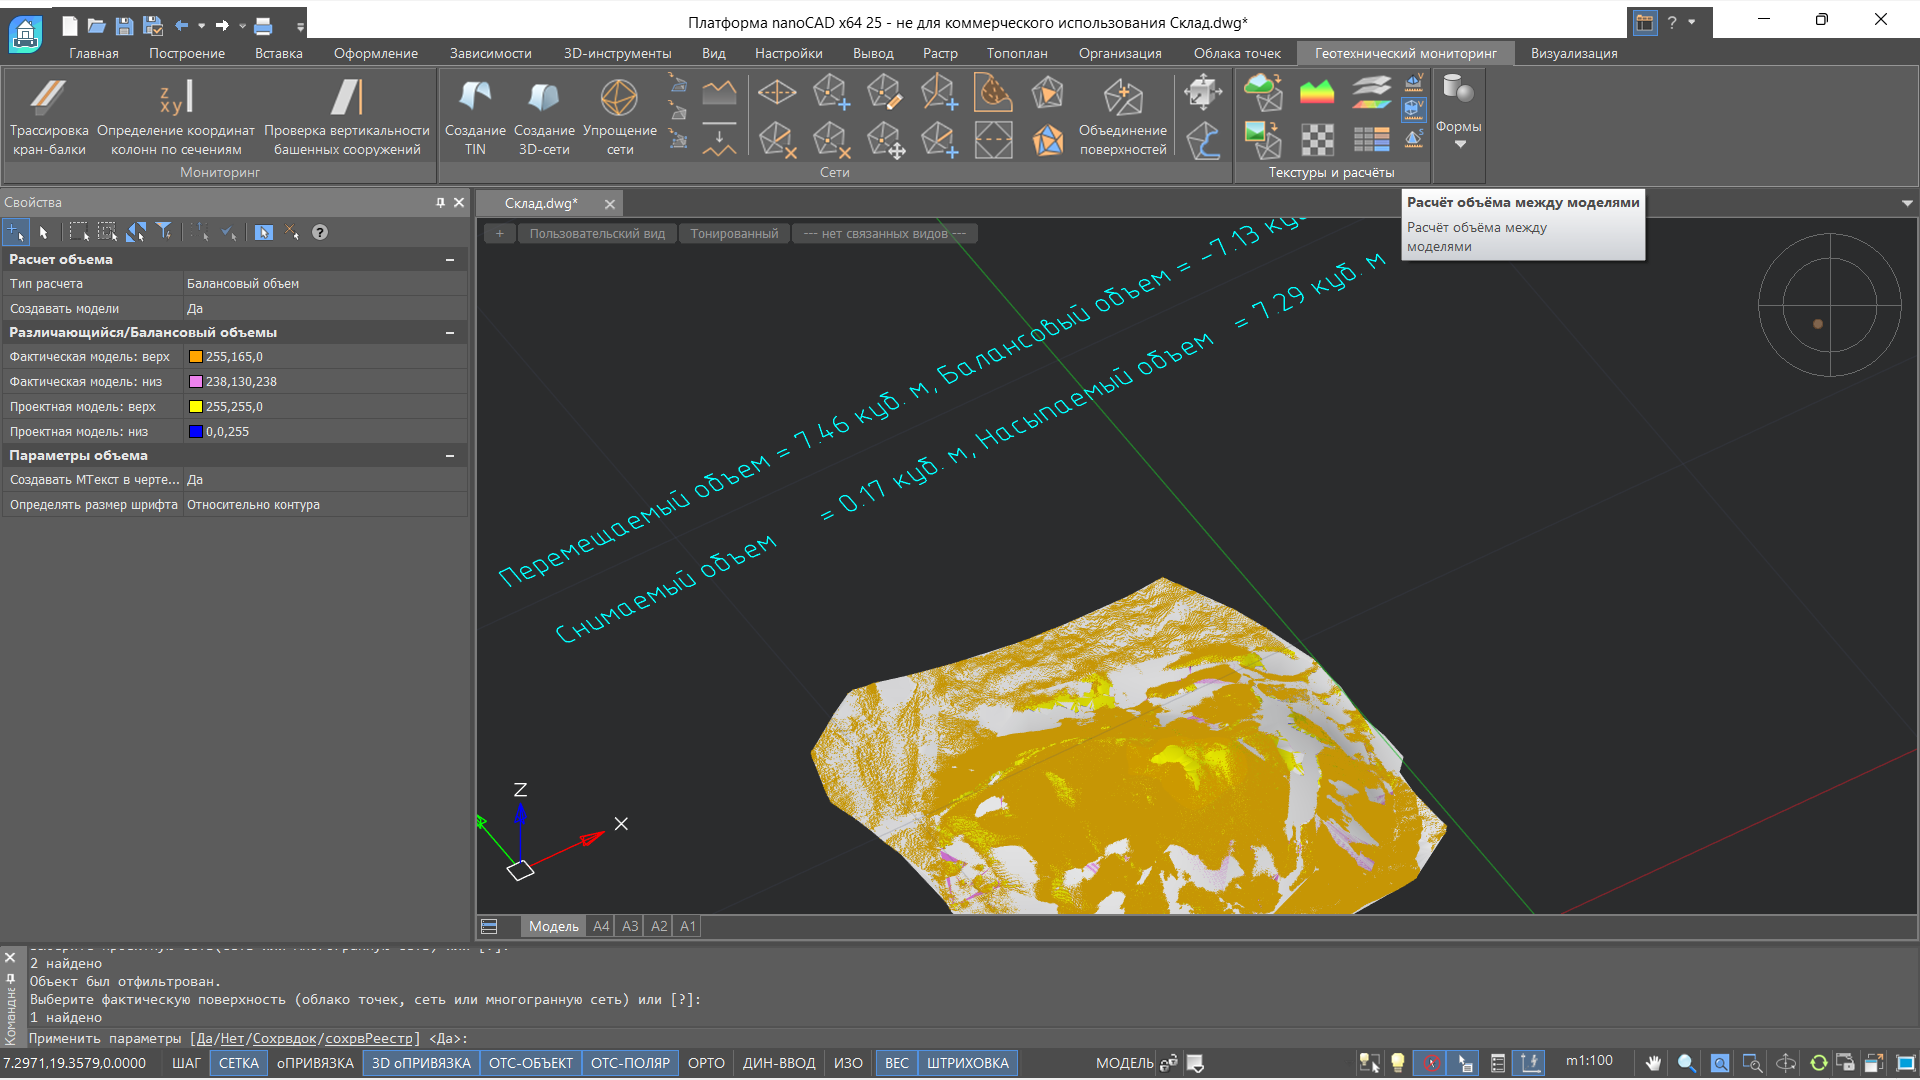Toggle СЕТКА mode in status bar
This screenshot has width=1920, height=1080.
click(x=238, y=1063)
